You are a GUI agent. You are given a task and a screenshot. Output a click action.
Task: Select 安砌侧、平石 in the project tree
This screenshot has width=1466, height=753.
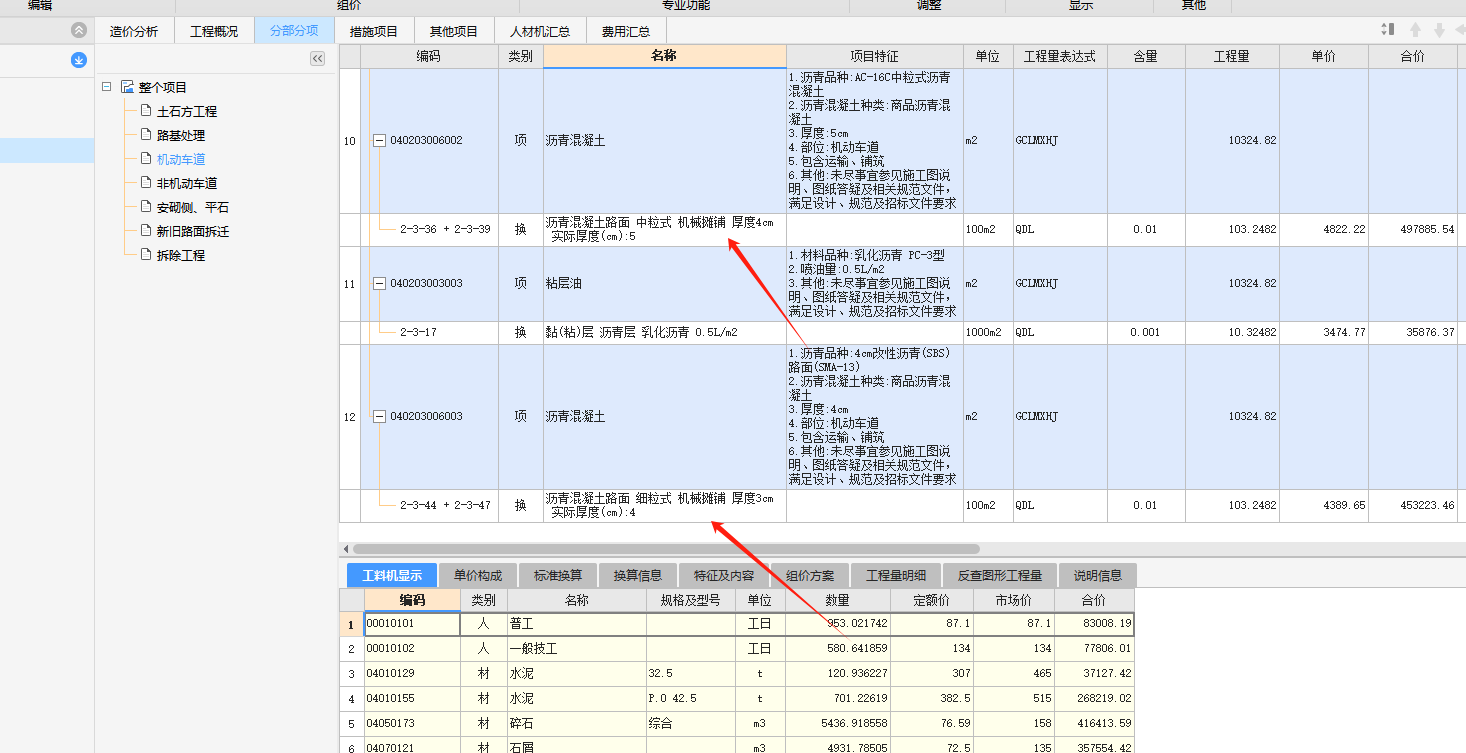(x=193, y=207)
